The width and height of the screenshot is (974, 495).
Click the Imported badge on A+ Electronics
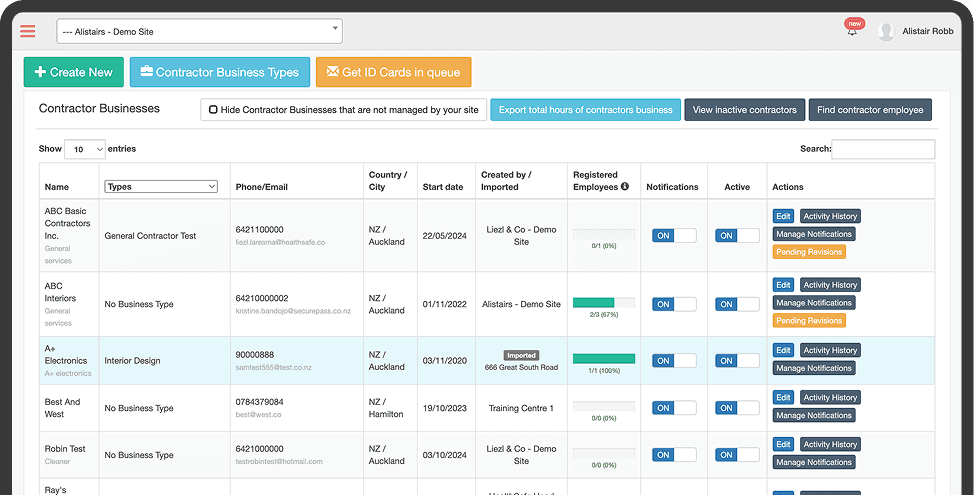click(x=521, y=356)
